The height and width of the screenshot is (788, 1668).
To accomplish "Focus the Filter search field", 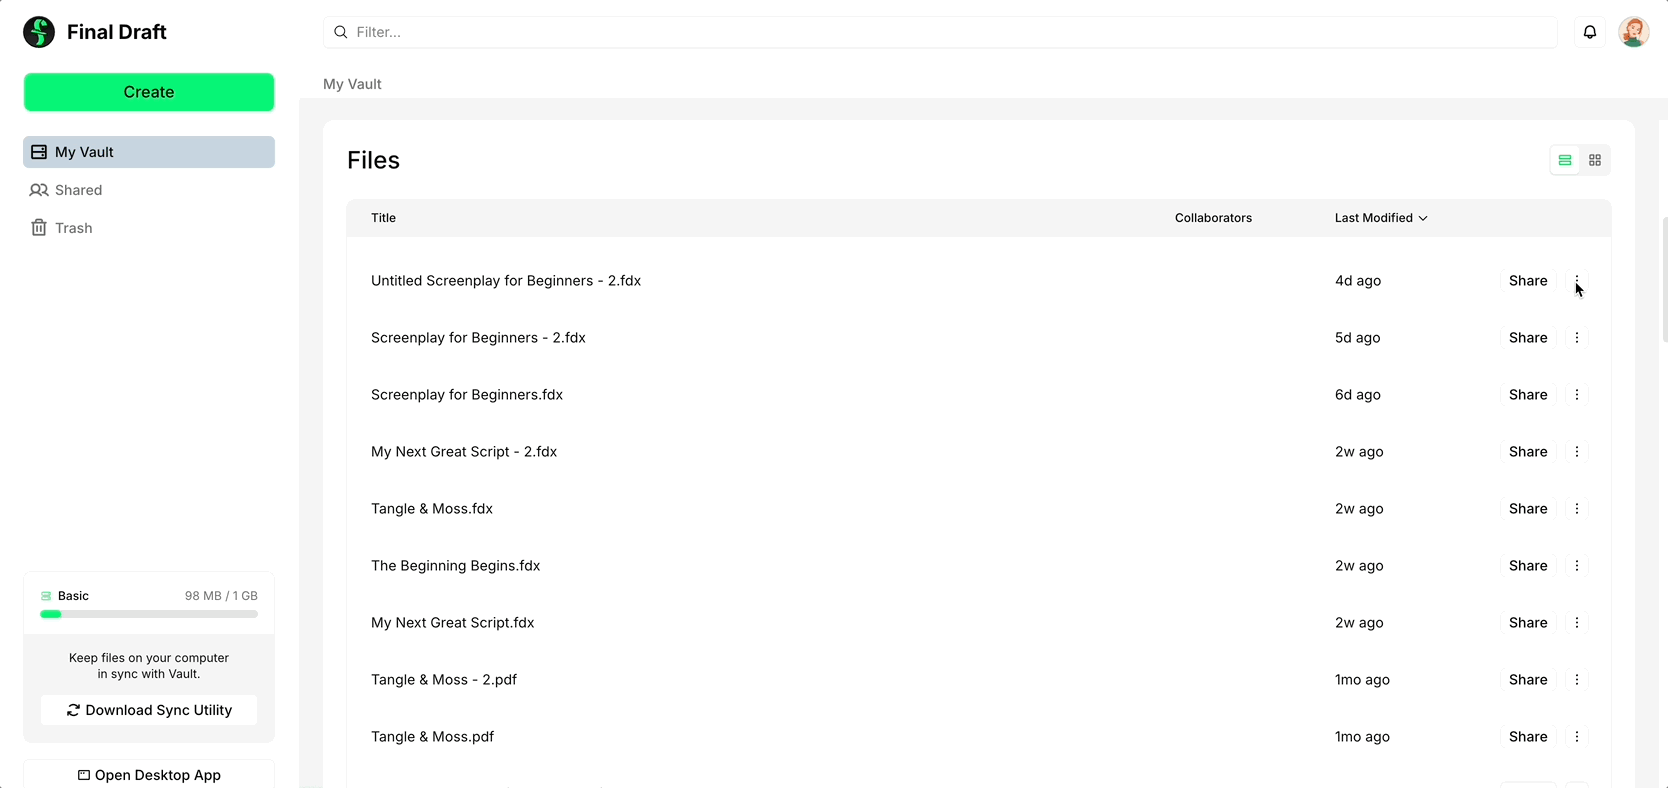I will click(940, 32).
